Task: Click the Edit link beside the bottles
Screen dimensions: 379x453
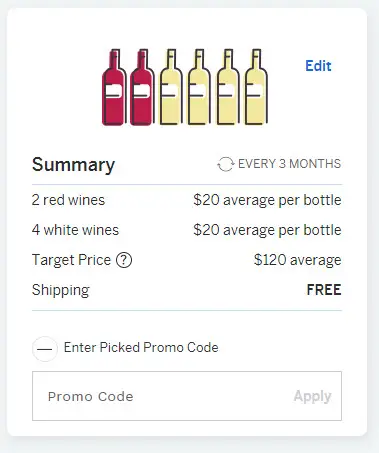Action: click(318, 66)
